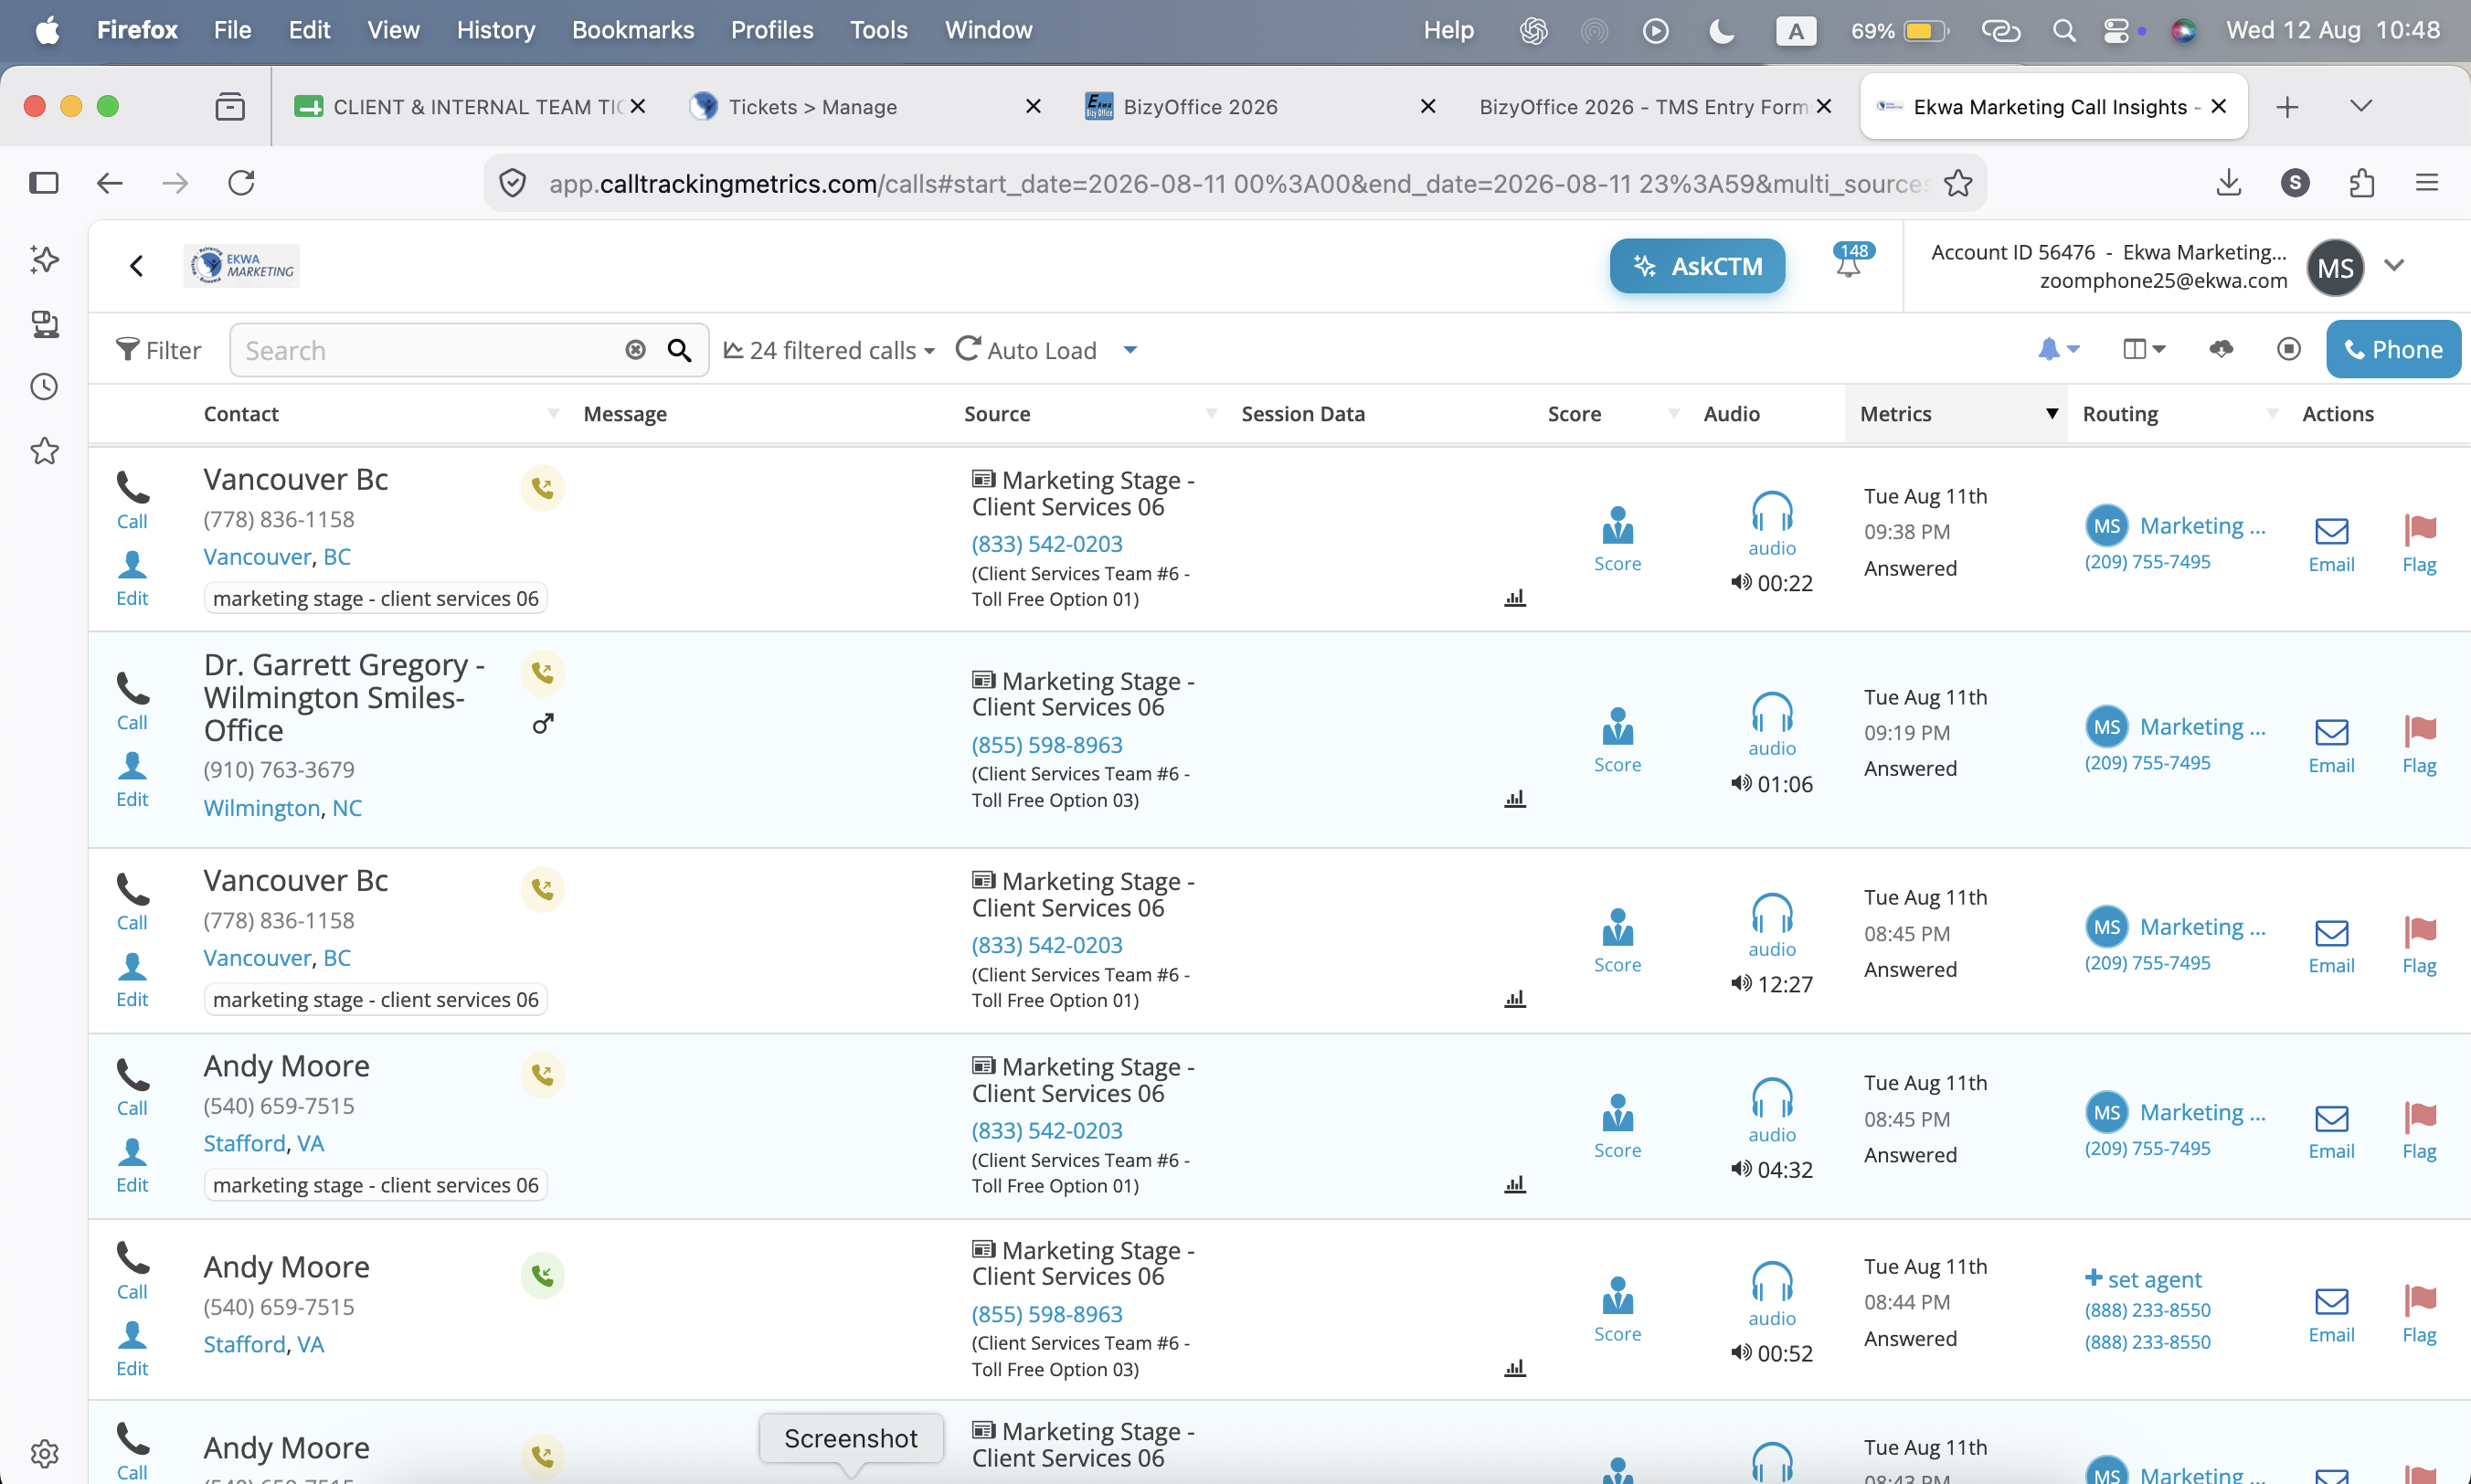Click green call status icon for 08:44 PM call
Image resolution: width=2471 pixels, height=1484 pixels.
click(542, 1275)
